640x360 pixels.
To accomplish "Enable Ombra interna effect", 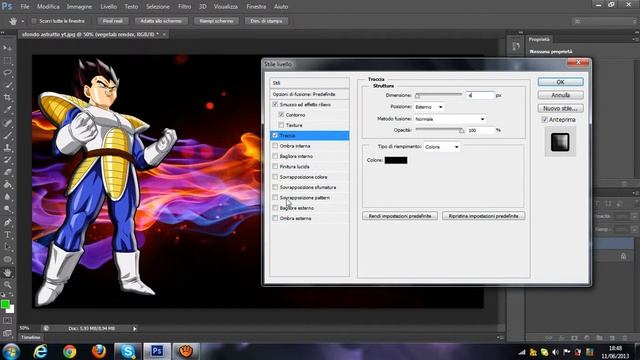I will point(275,146).
